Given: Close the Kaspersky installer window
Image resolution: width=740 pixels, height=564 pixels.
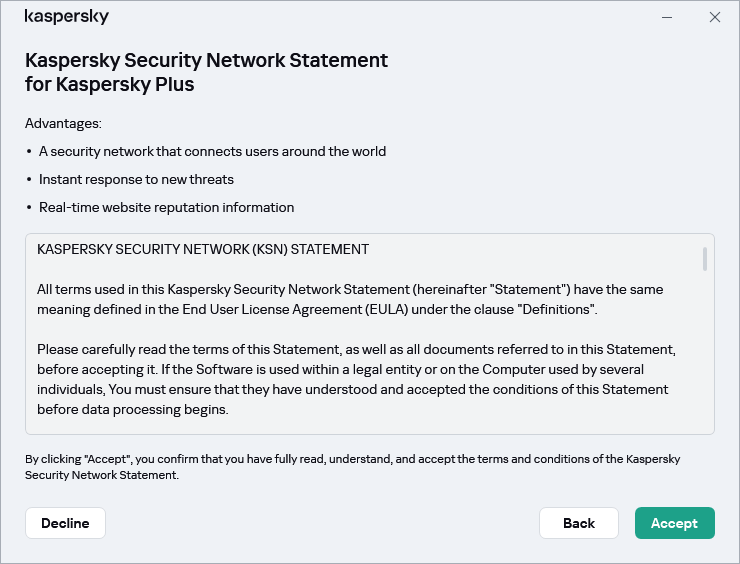Looking at the screenshot, I should click(714, 17).
